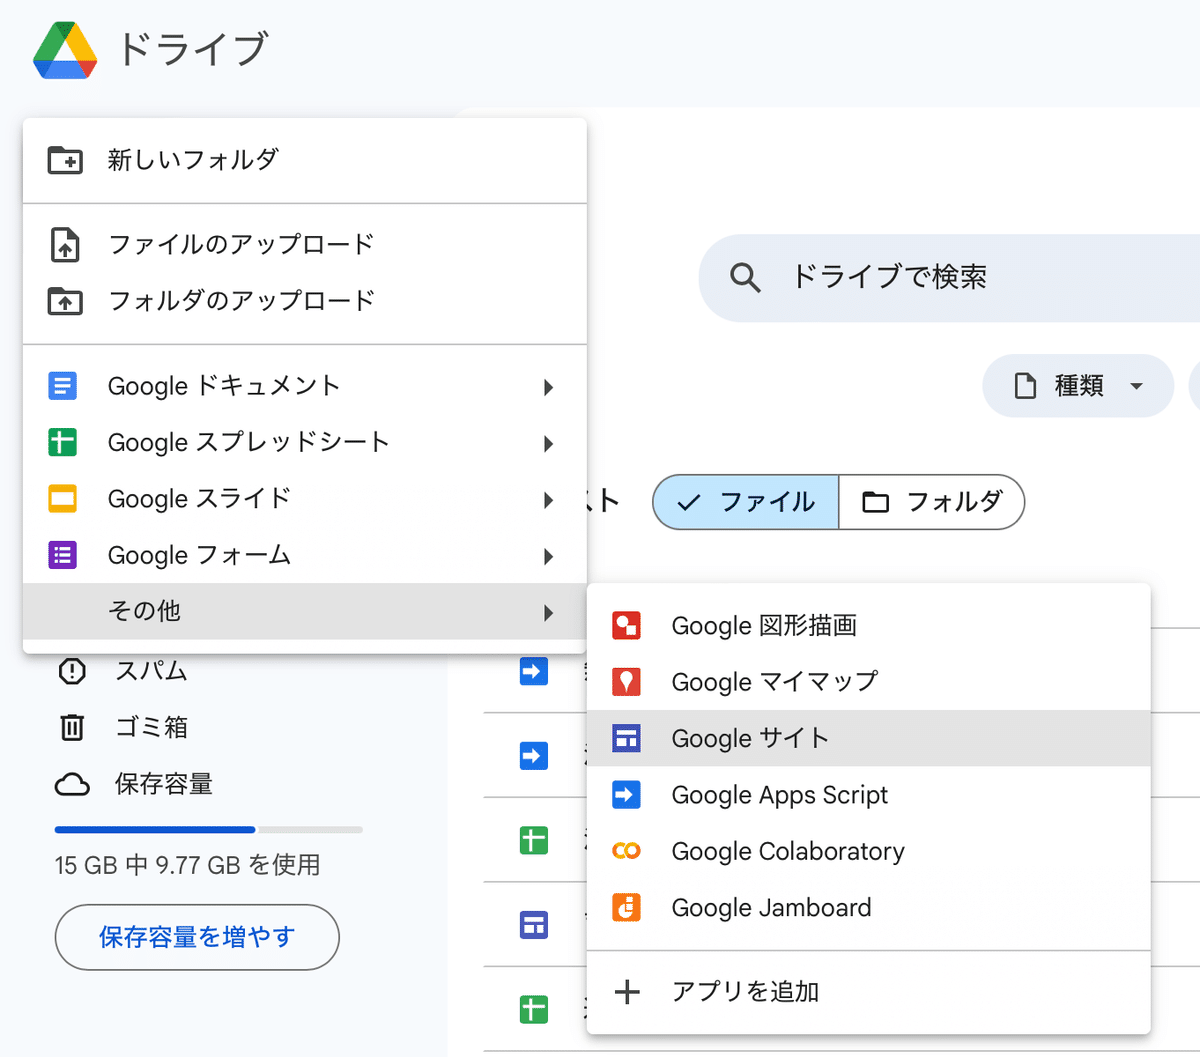The height and width of the screenshot is (1057, 1200).
Task: Choose Google スプレッドシート menu entry
Action: pos(304,442)
